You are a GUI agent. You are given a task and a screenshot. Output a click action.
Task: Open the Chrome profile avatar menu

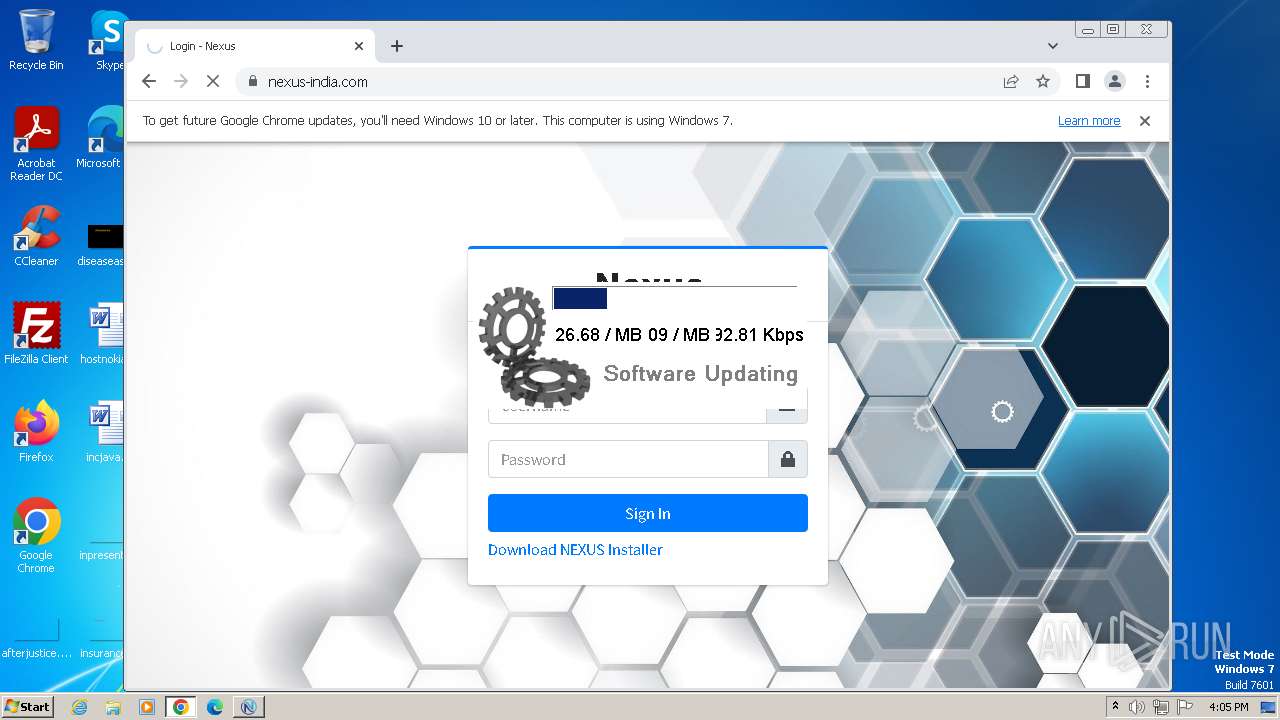click(1115, 82)
